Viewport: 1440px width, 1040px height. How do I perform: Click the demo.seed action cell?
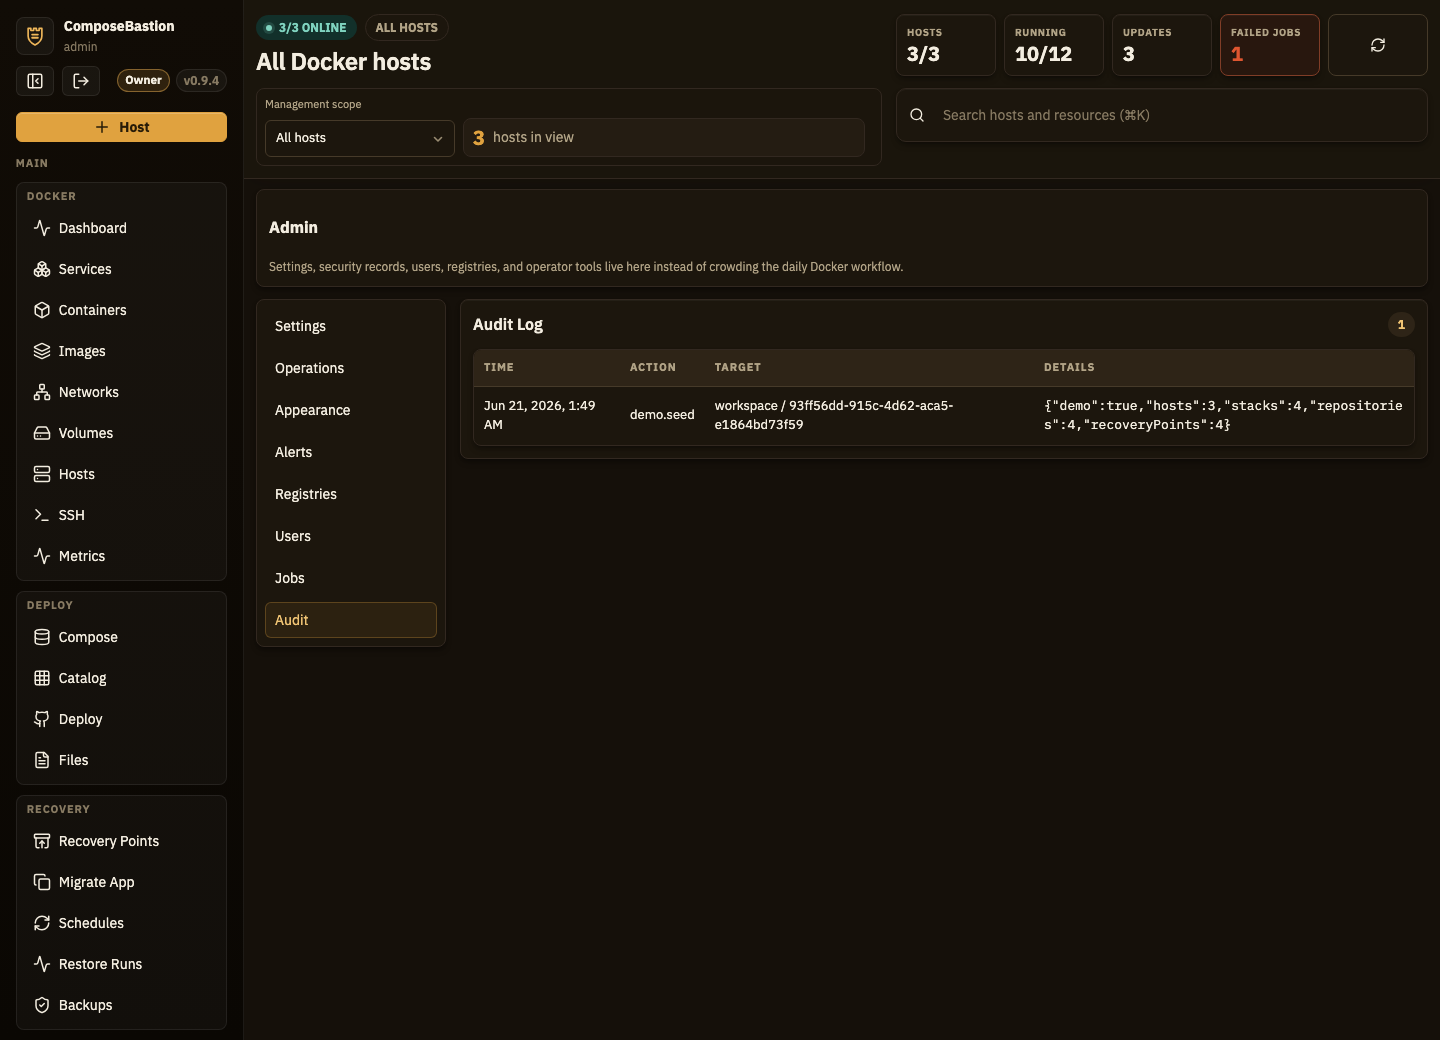click(662, 415)
